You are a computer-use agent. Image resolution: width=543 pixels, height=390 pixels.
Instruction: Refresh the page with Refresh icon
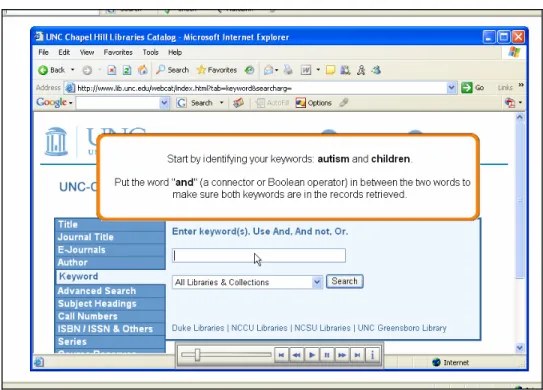[x=127, y=70]
